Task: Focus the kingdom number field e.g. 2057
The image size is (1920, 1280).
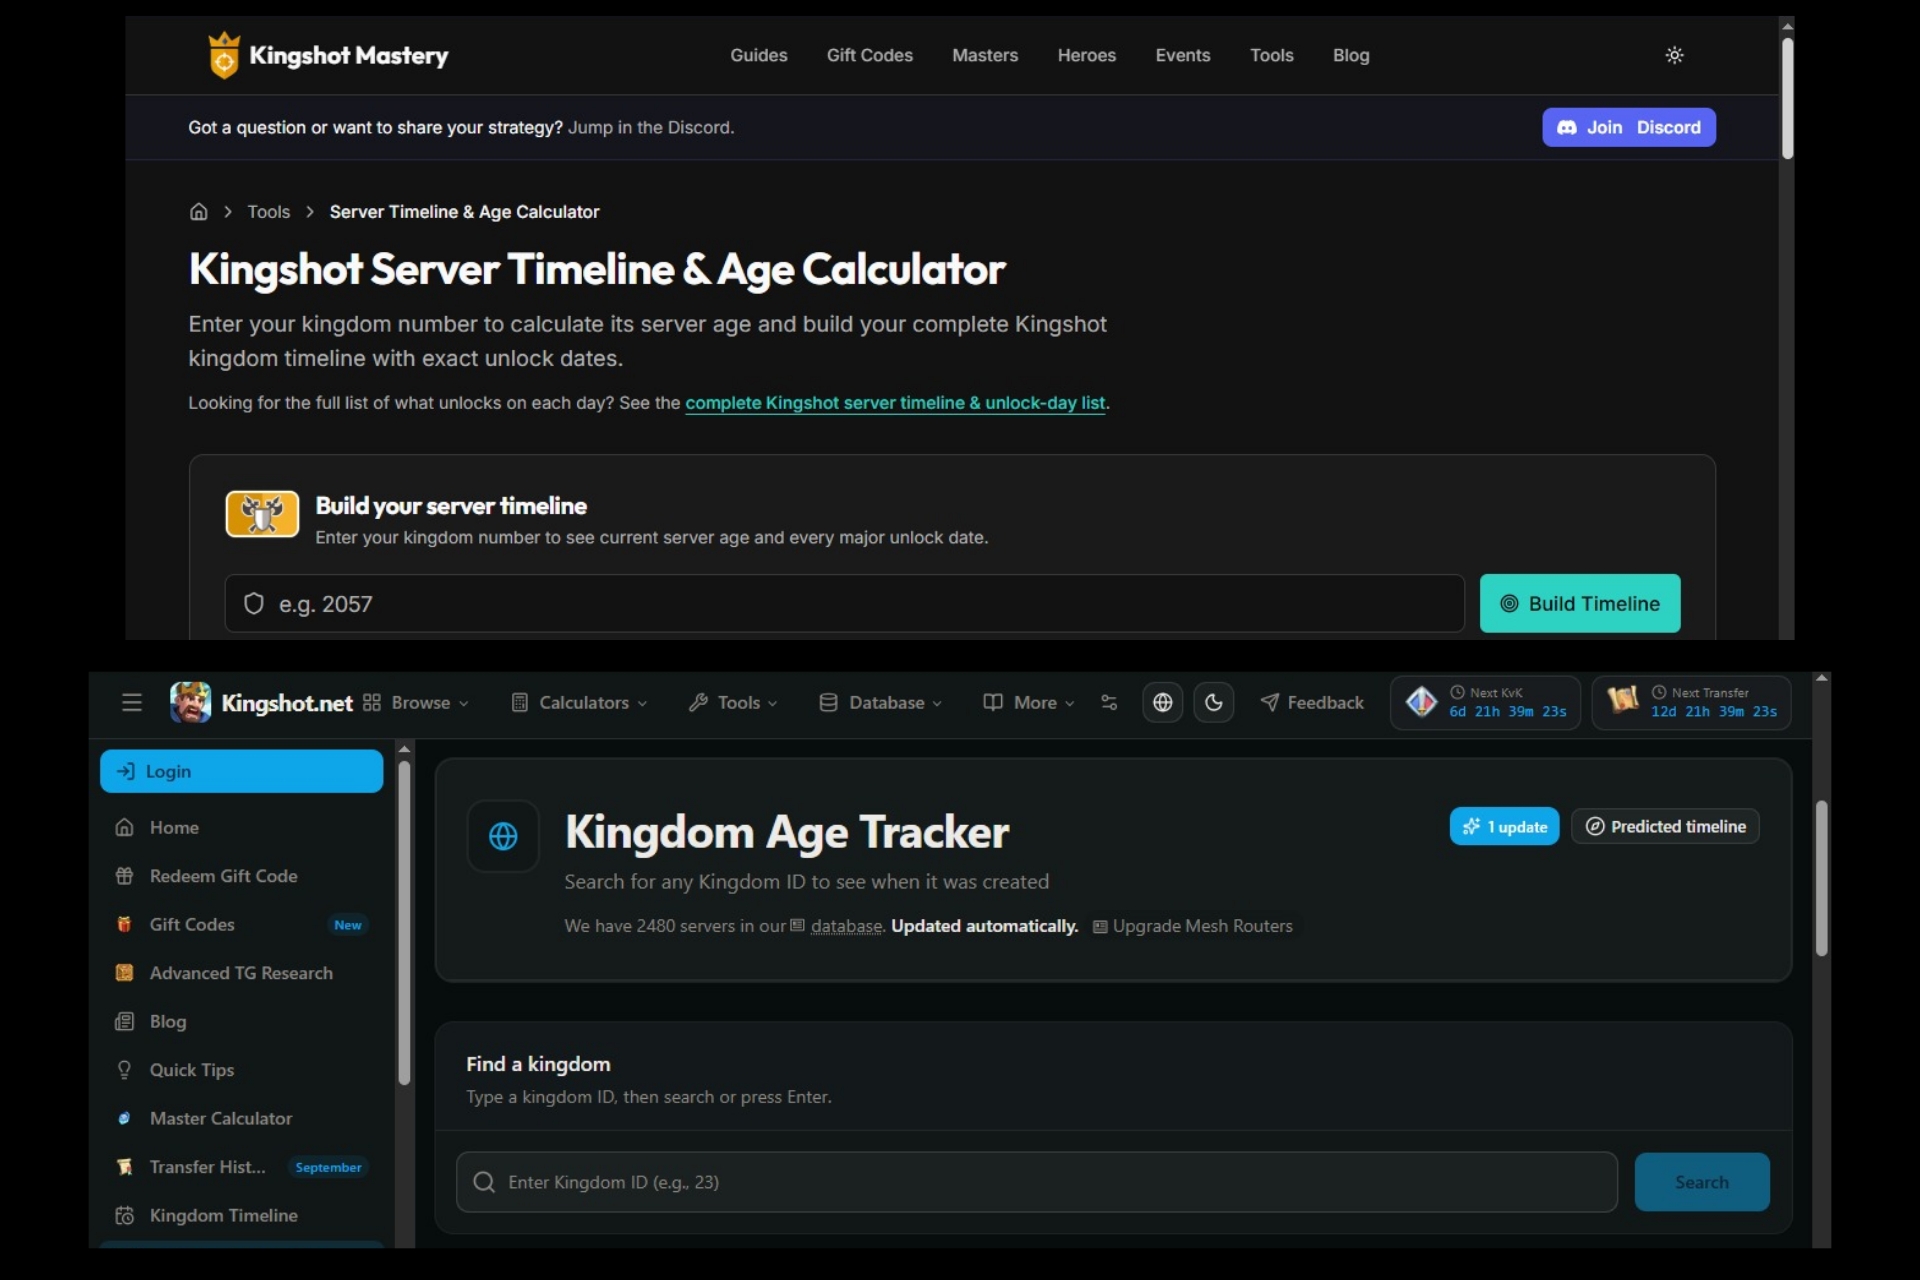Action: pos(844,603)
